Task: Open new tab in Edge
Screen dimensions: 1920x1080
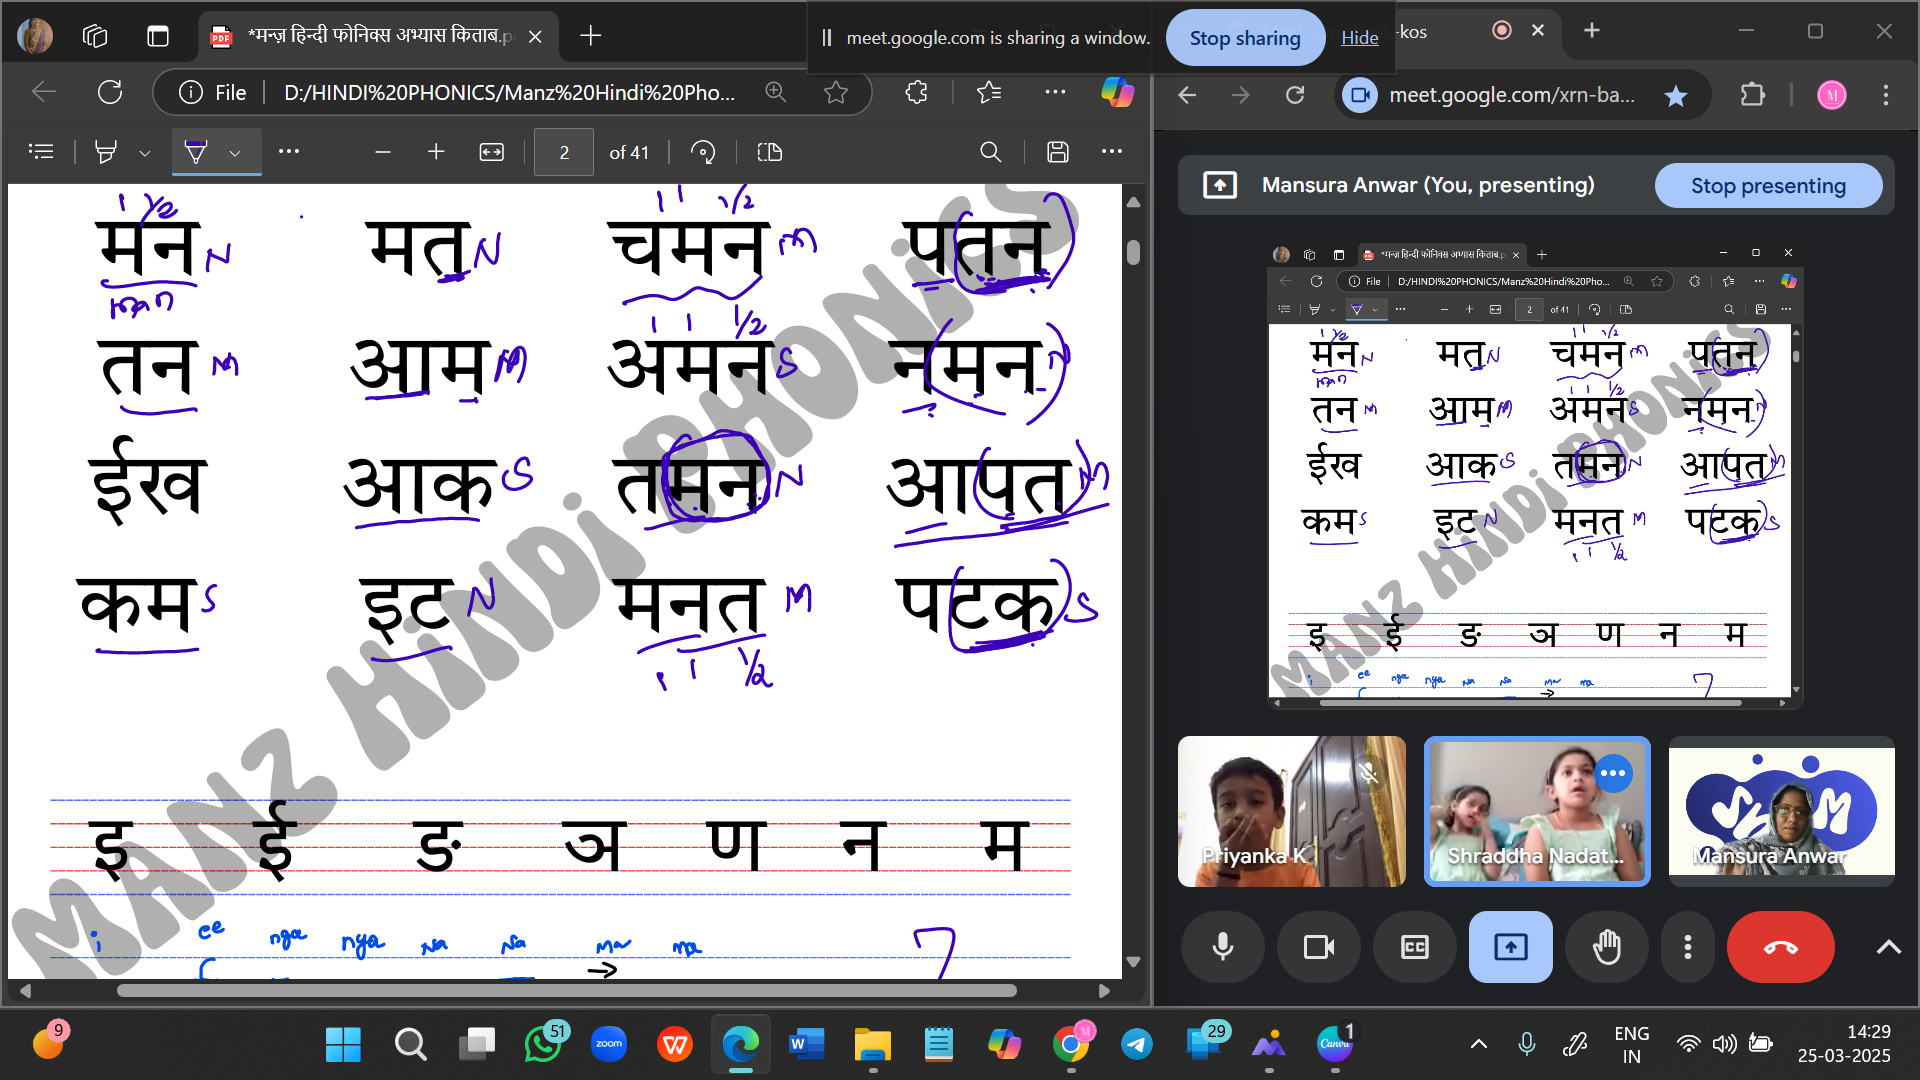Action: [590, 36]
